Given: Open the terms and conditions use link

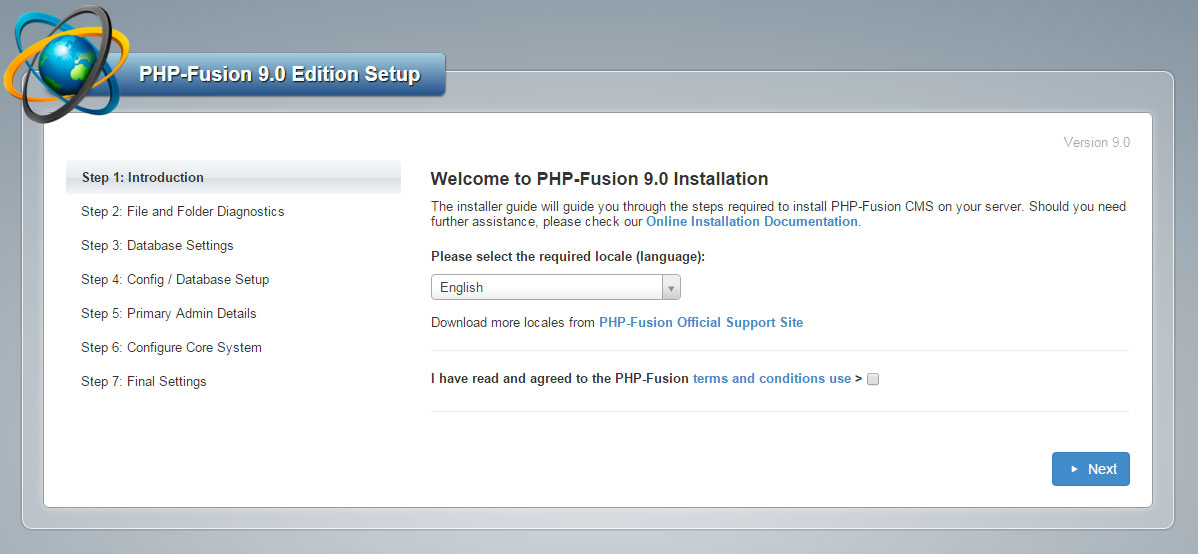Looking at the screenshot, I should pyautogui.click(x=771, y=379).
